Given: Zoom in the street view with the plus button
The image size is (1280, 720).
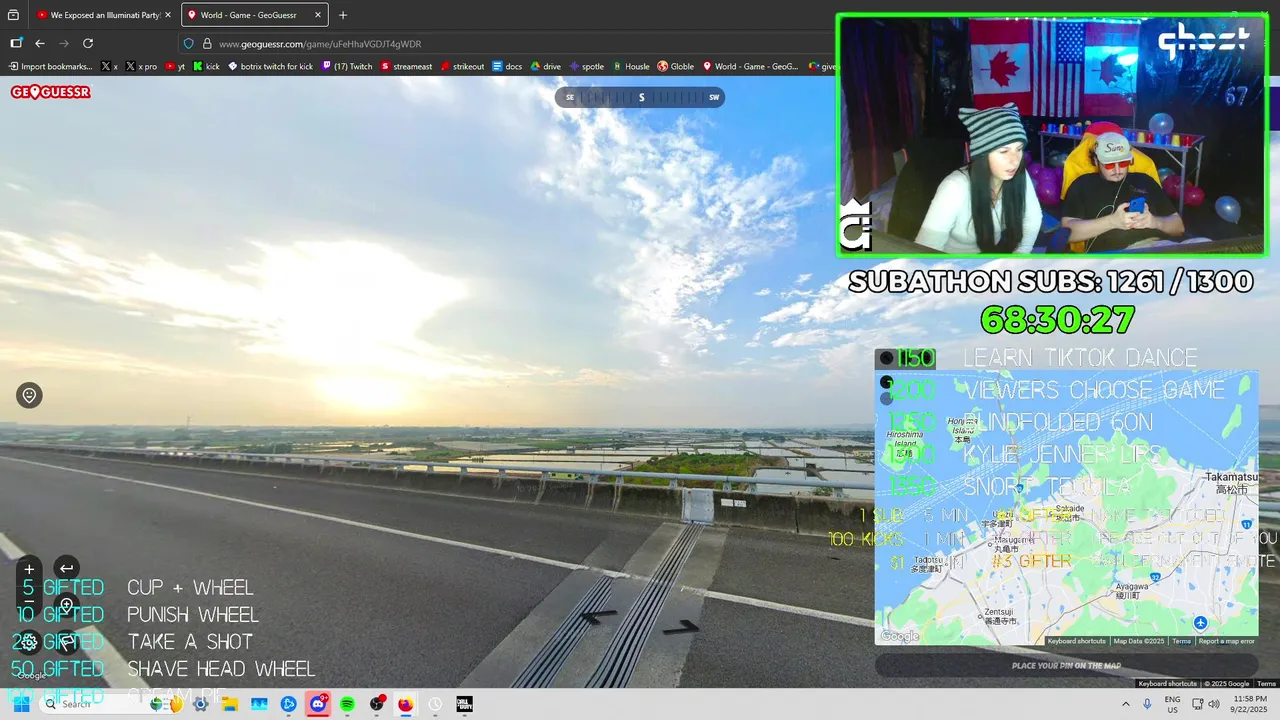Looking at the screenshot, I should point(29,568).
